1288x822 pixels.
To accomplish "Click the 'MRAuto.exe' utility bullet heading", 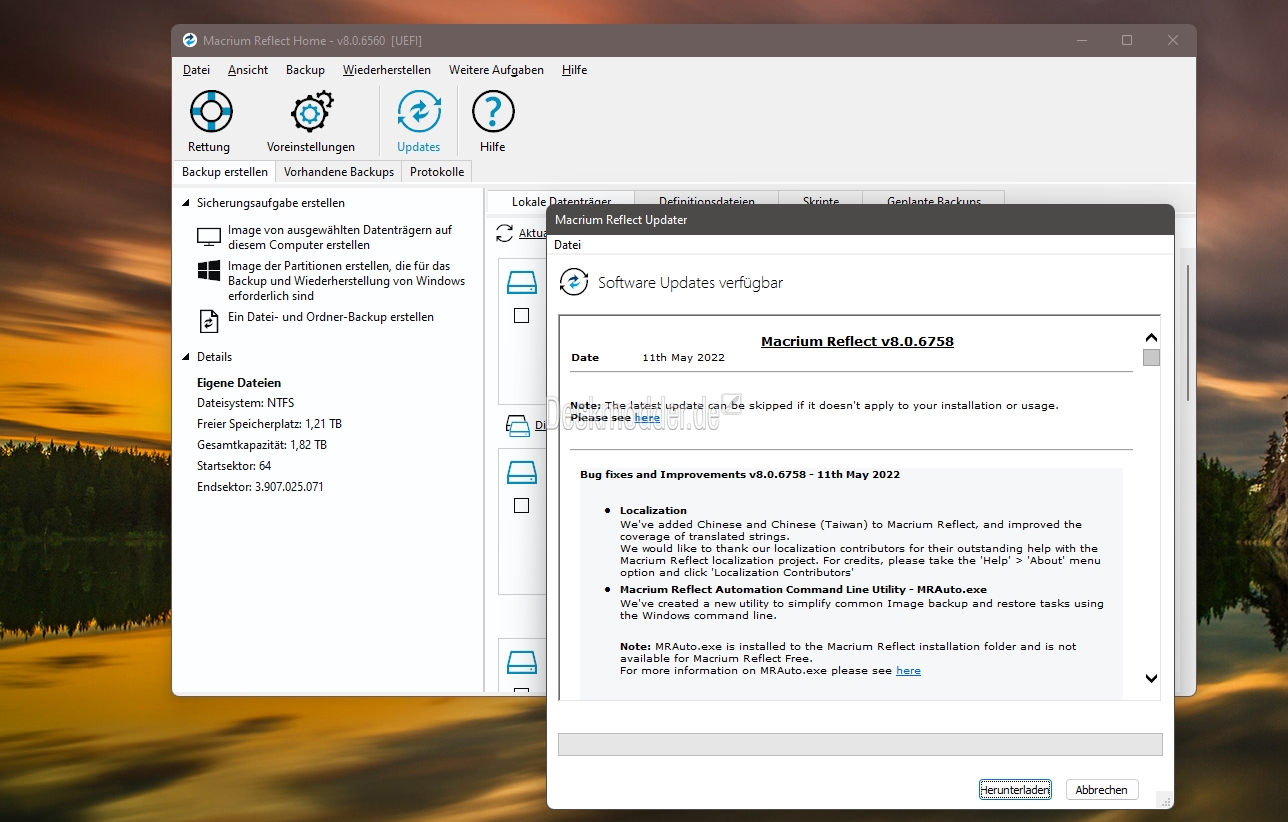I will pos(803,590).
